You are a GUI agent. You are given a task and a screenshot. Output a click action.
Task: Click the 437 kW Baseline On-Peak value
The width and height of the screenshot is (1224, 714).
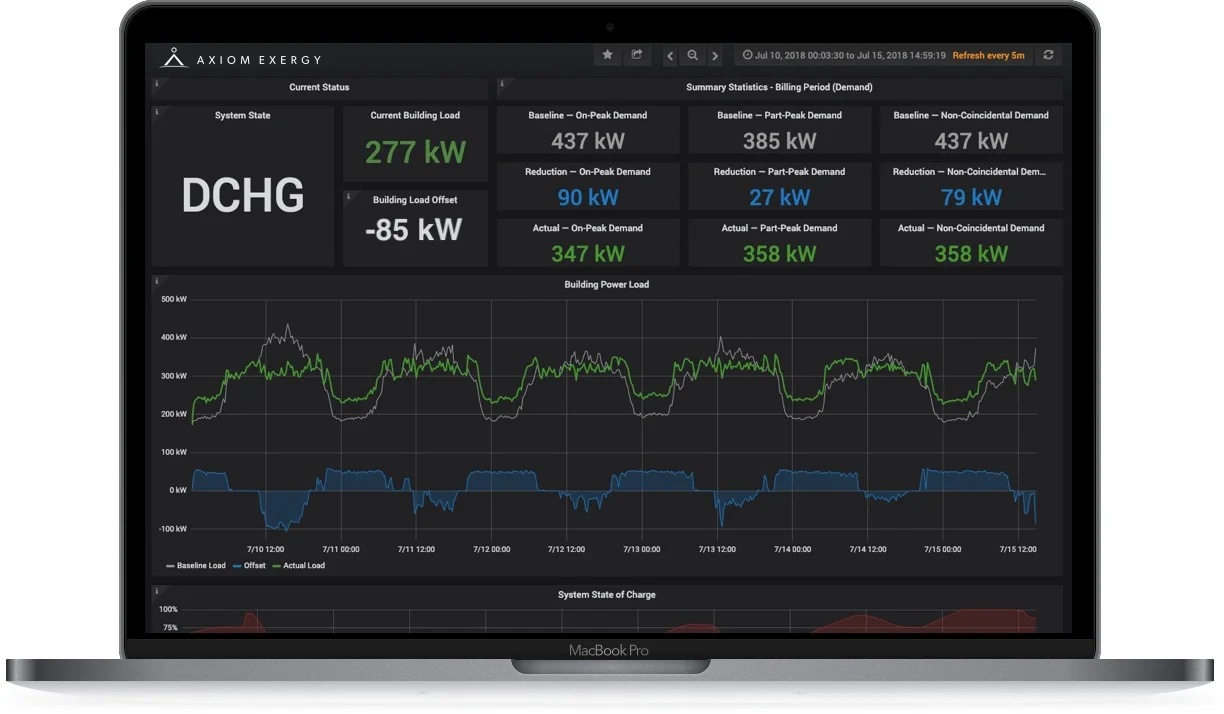pos(588,141)
